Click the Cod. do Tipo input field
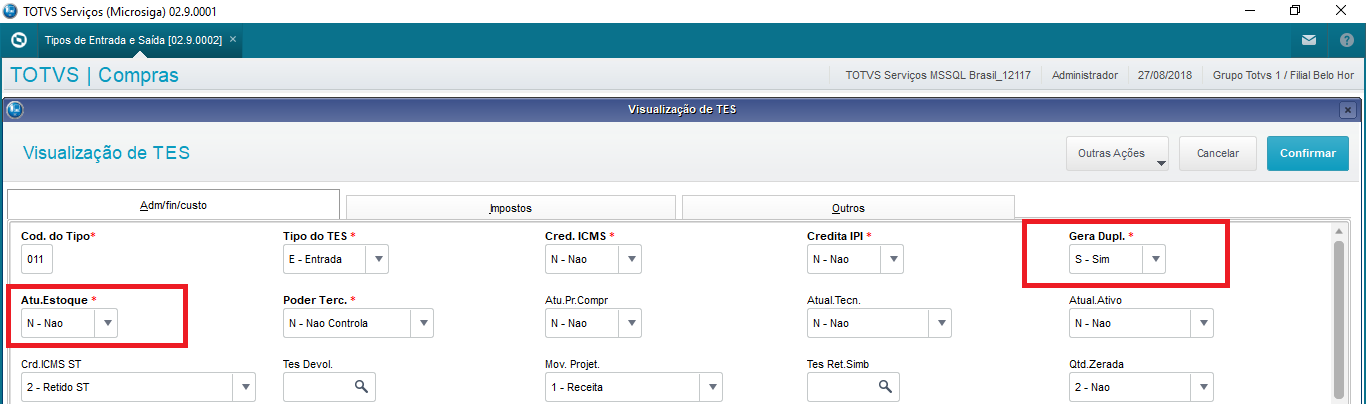 pos(37,260)
